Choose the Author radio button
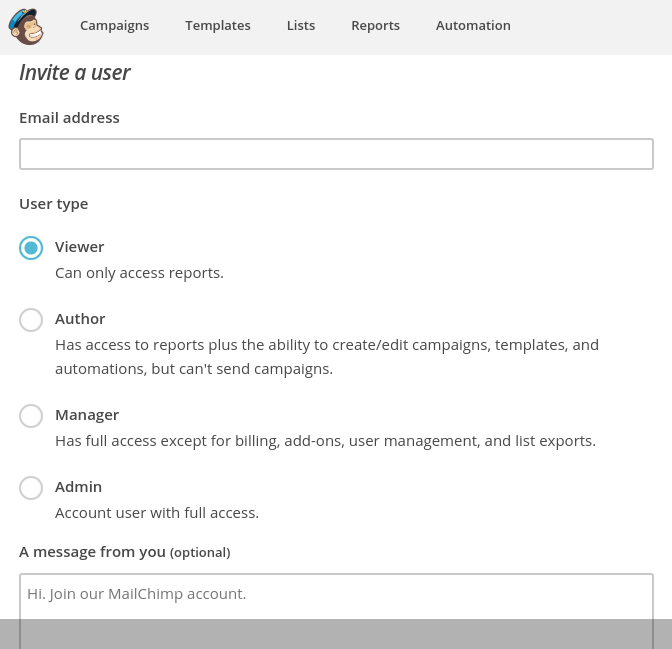This screenshot has width=672, height=649. pyautogui.click(x=31, y=320)
